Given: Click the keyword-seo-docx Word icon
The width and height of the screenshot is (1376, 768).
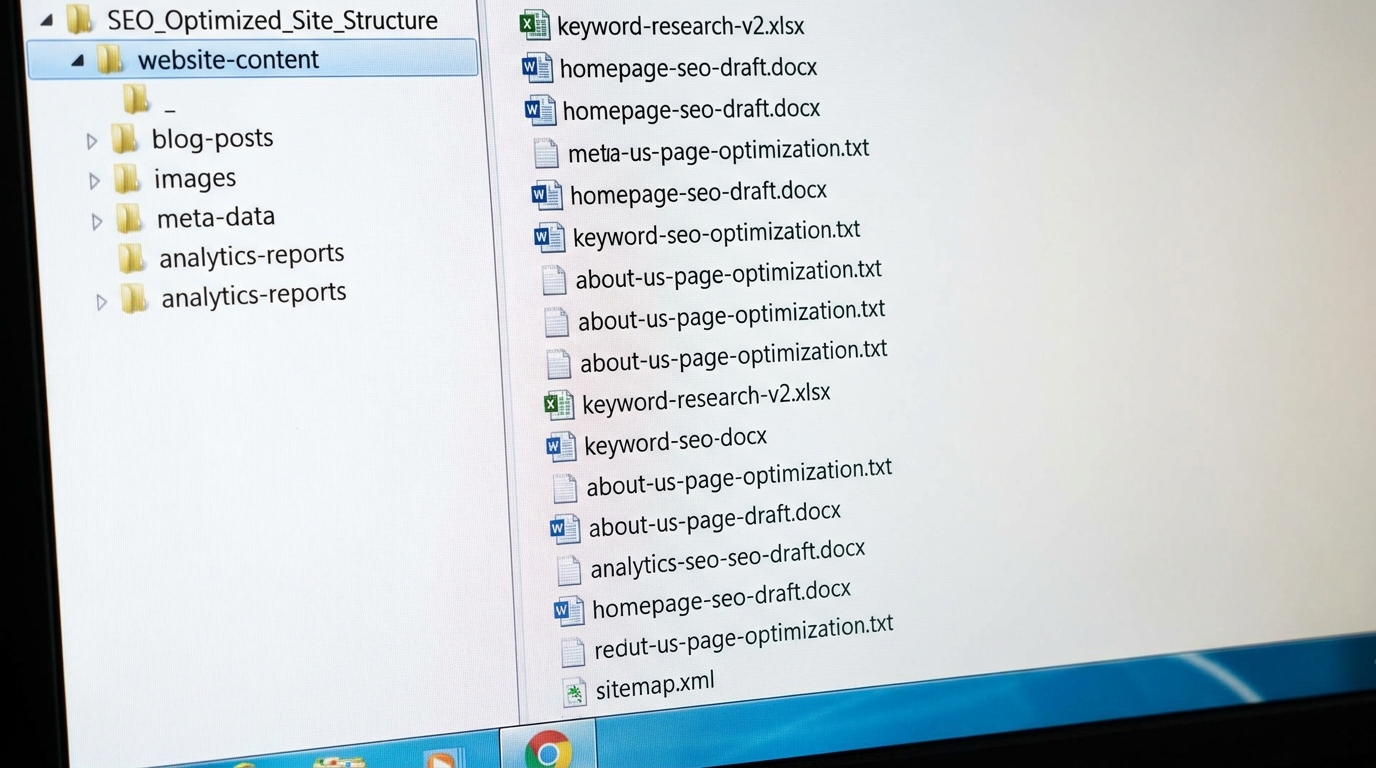Looking at the screenshot, I should [x=561, y=446].
